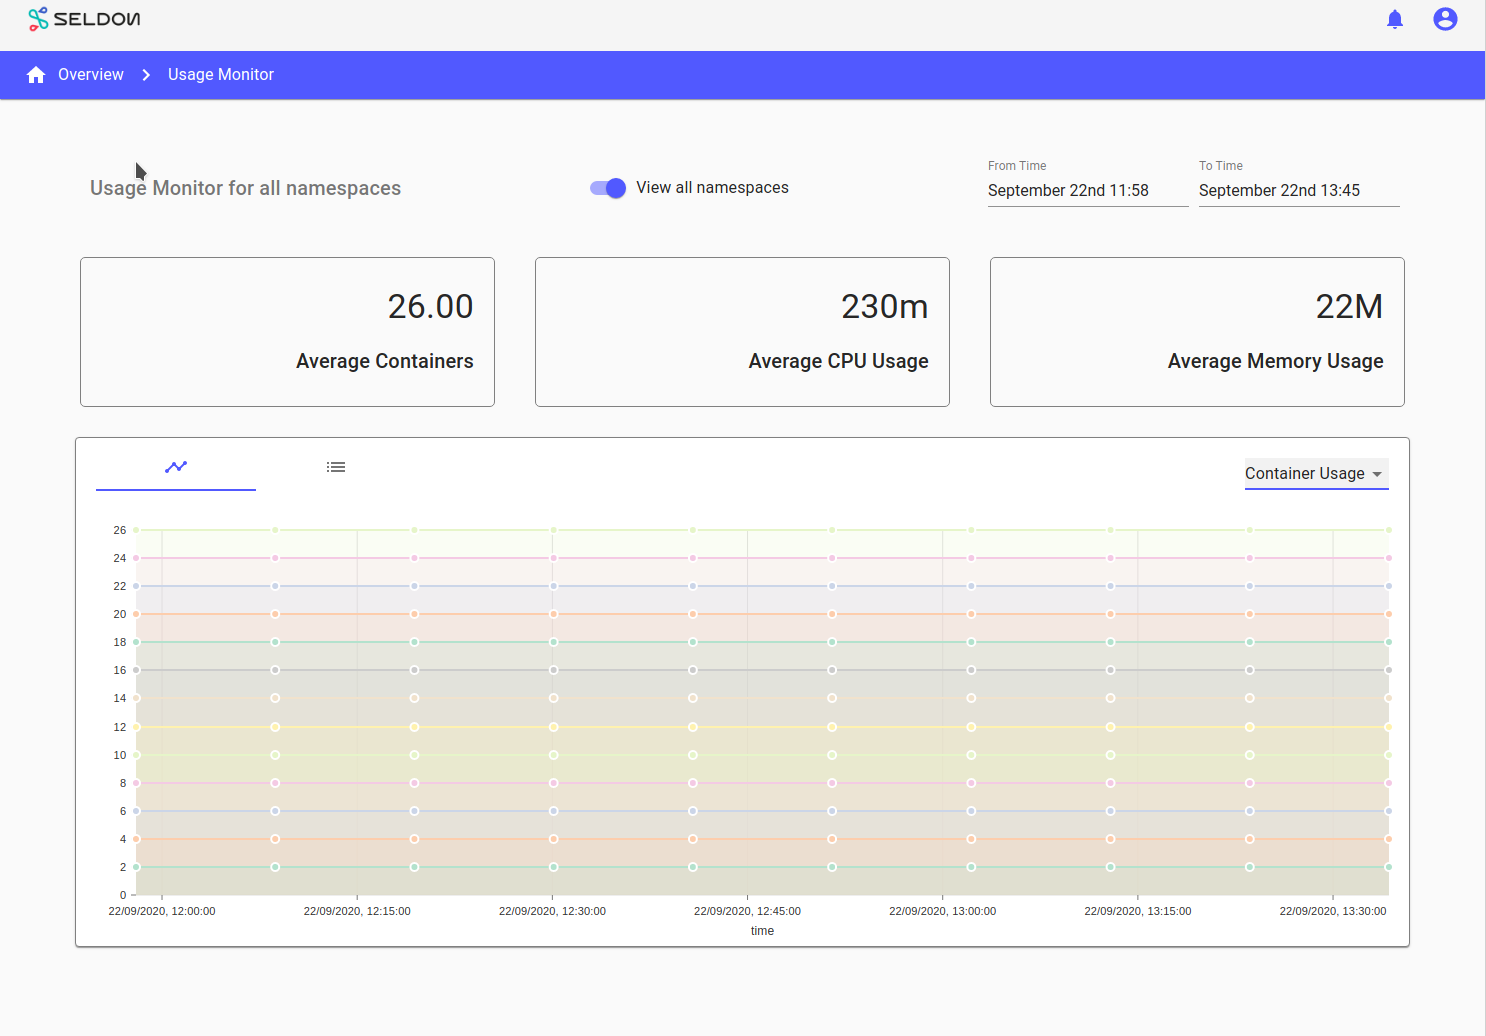
Task: Click the Usage Monitor breadcrumb
Action: pyautogui.click(x=221, y=75)
